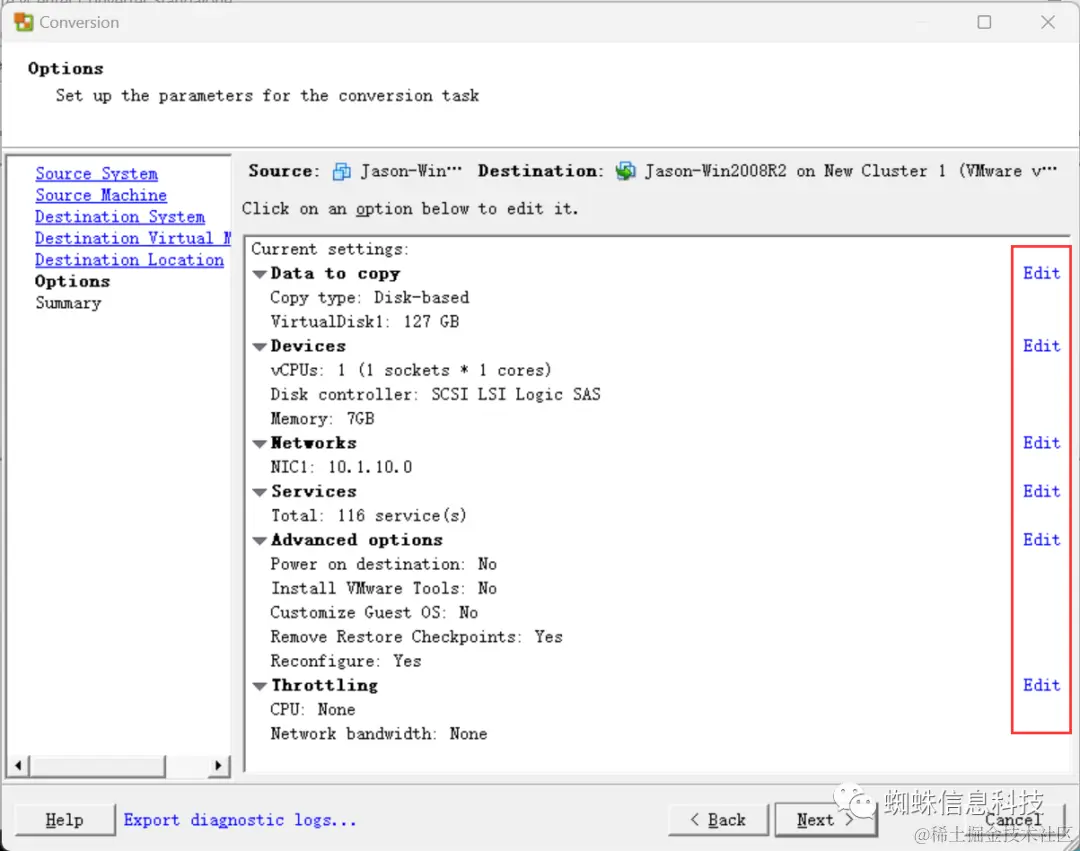Click the sidebar scroll left arrow
The width and height of the screenshot is (1080, 851).
19,765
